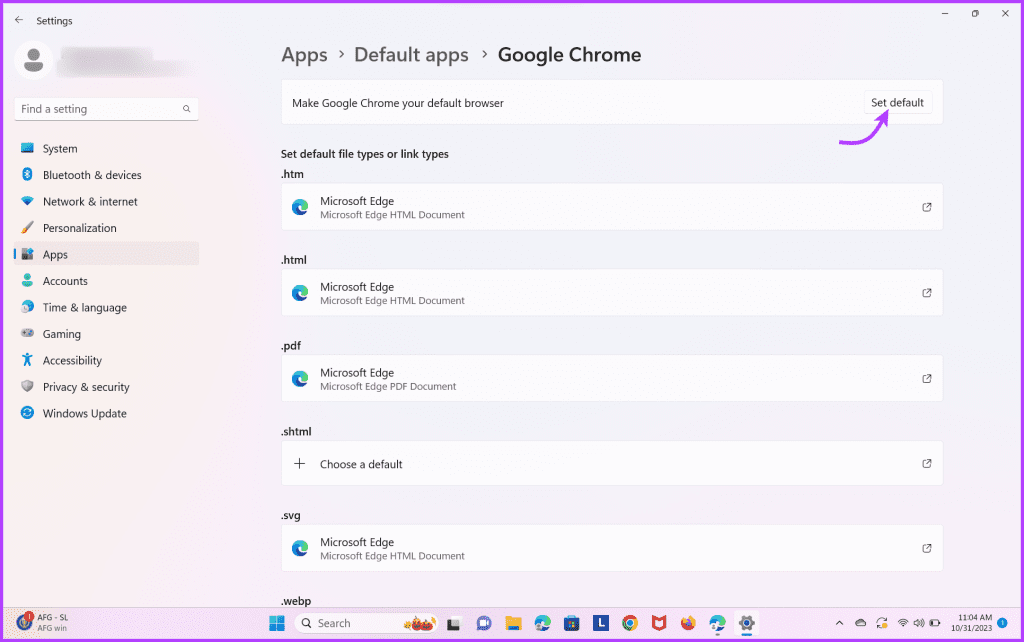The width and height of the screenshot is (1024, 642).
Task: Open external link icon for .htm
Action: (927, 207)
